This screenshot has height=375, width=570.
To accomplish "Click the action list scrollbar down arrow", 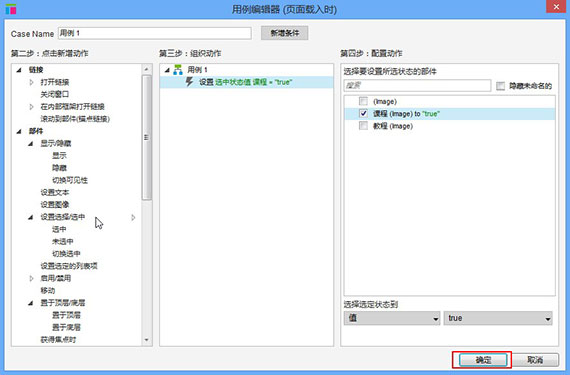I will tap(146, 340).
